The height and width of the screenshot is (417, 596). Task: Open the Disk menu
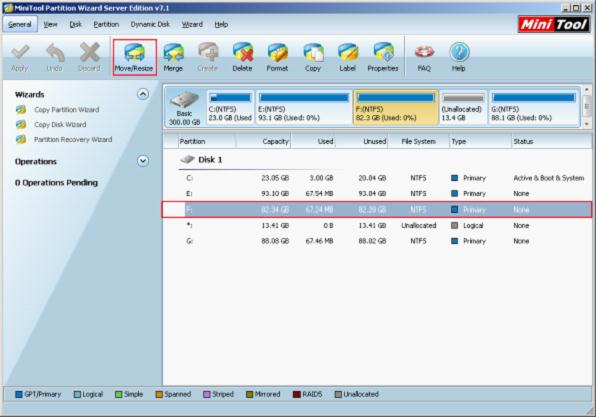click(75, 24)
